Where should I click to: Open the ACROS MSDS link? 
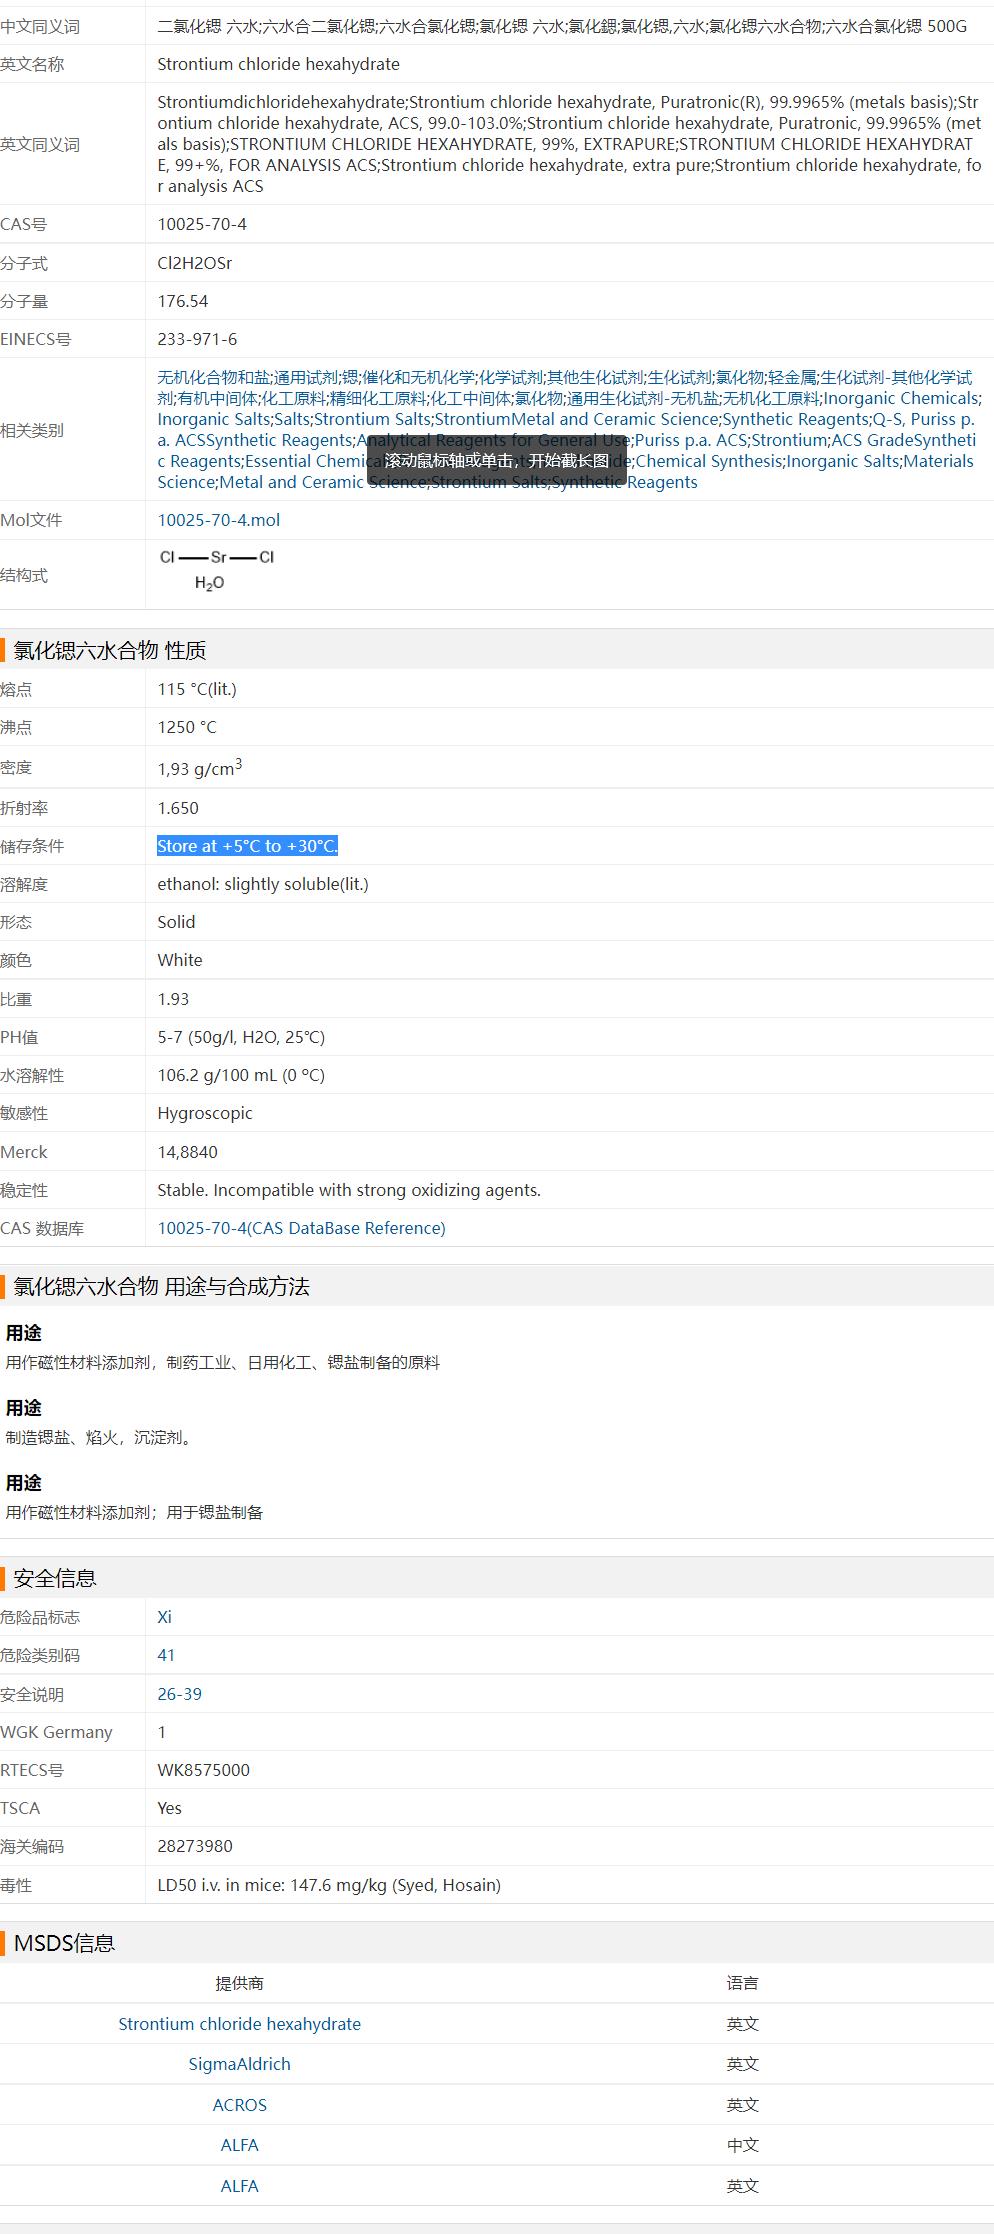[239, 2105]
